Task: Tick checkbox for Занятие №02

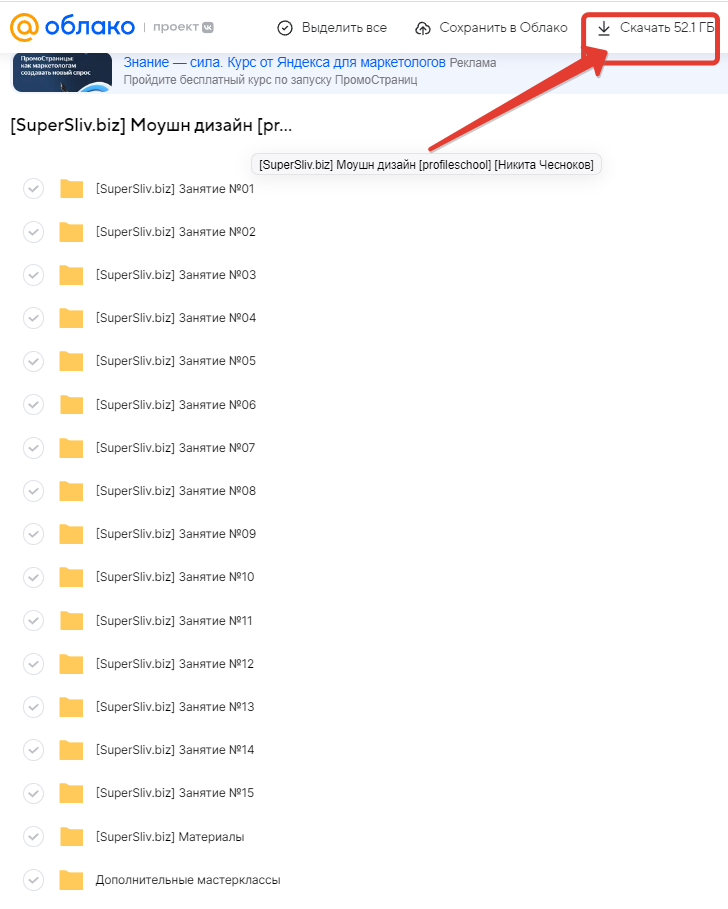Action: tap(34, 232)
